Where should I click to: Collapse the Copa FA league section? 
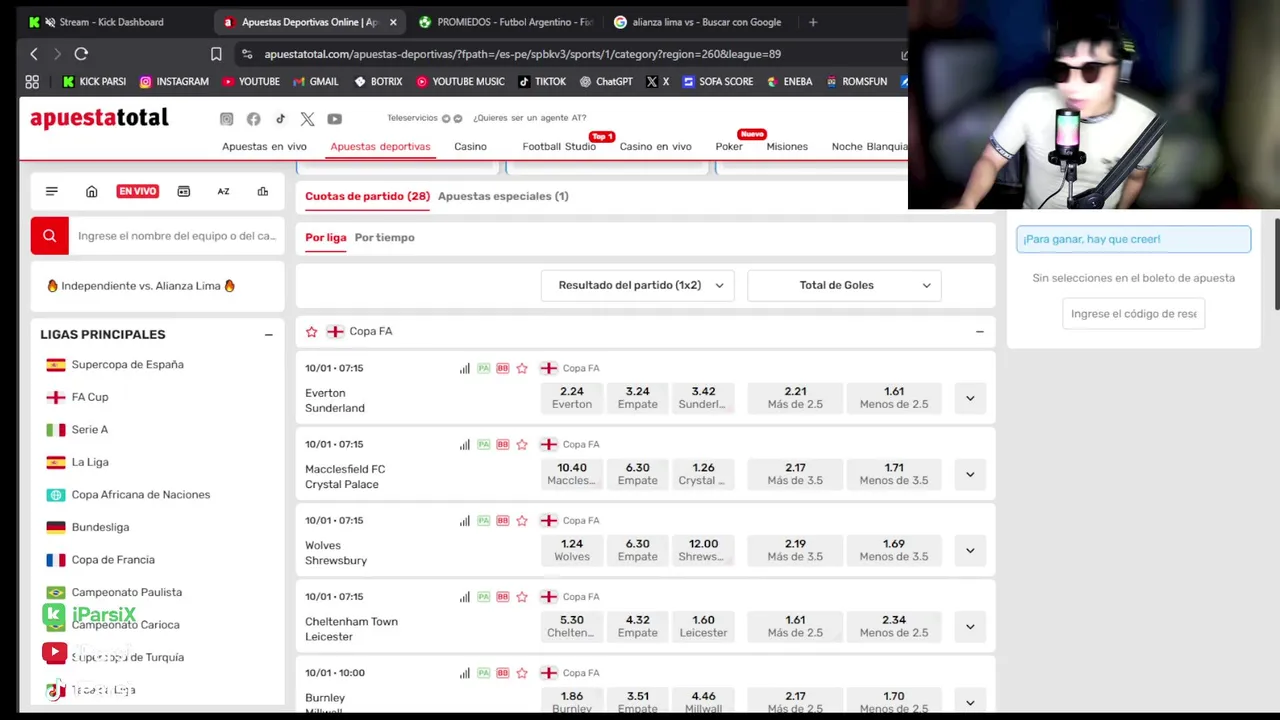979,331
